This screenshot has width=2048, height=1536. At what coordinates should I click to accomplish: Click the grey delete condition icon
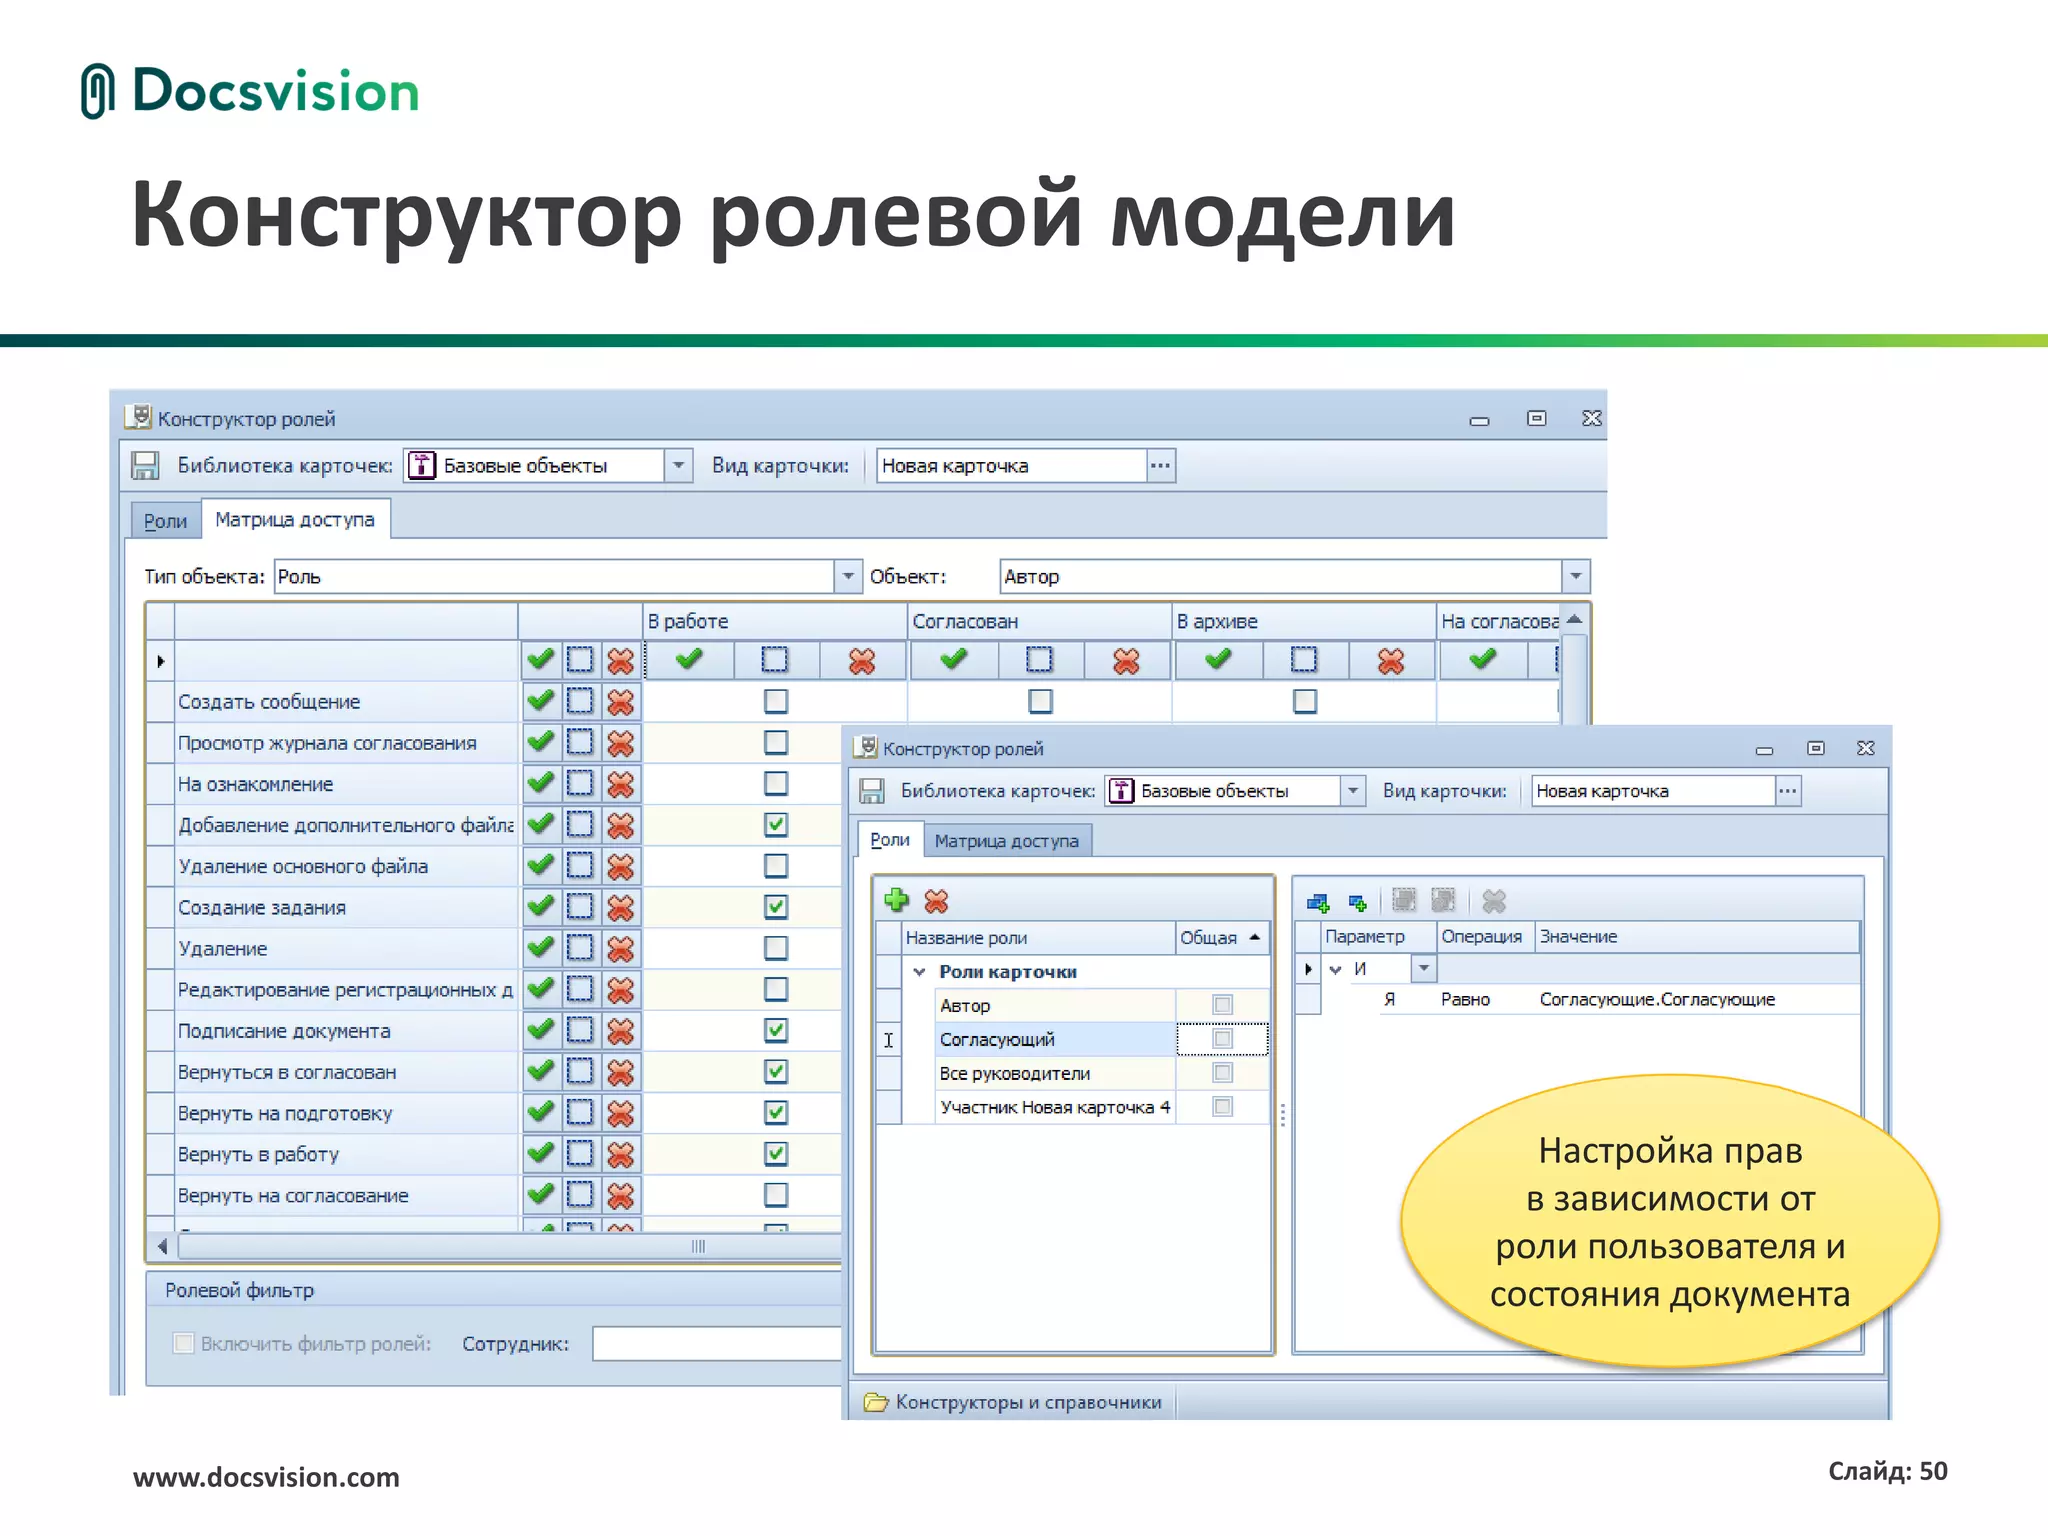pyautogui.click(x=1493, y=902)
